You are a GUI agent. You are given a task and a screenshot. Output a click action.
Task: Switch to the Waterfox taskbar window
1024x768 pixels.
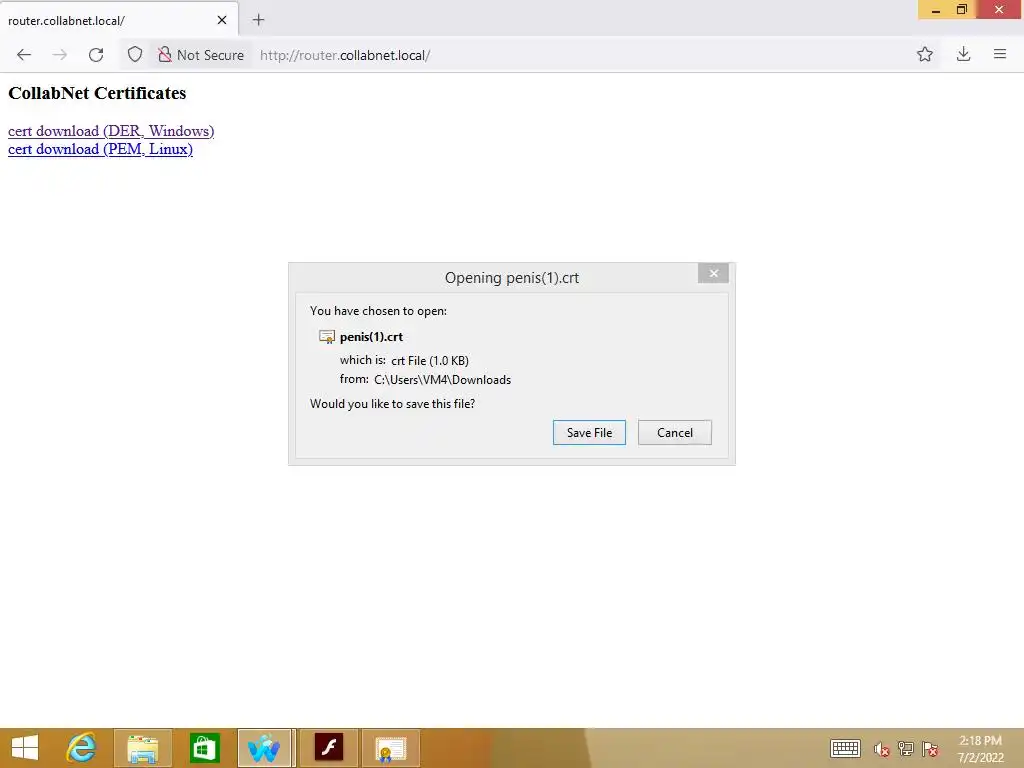[x=264, y=748]
